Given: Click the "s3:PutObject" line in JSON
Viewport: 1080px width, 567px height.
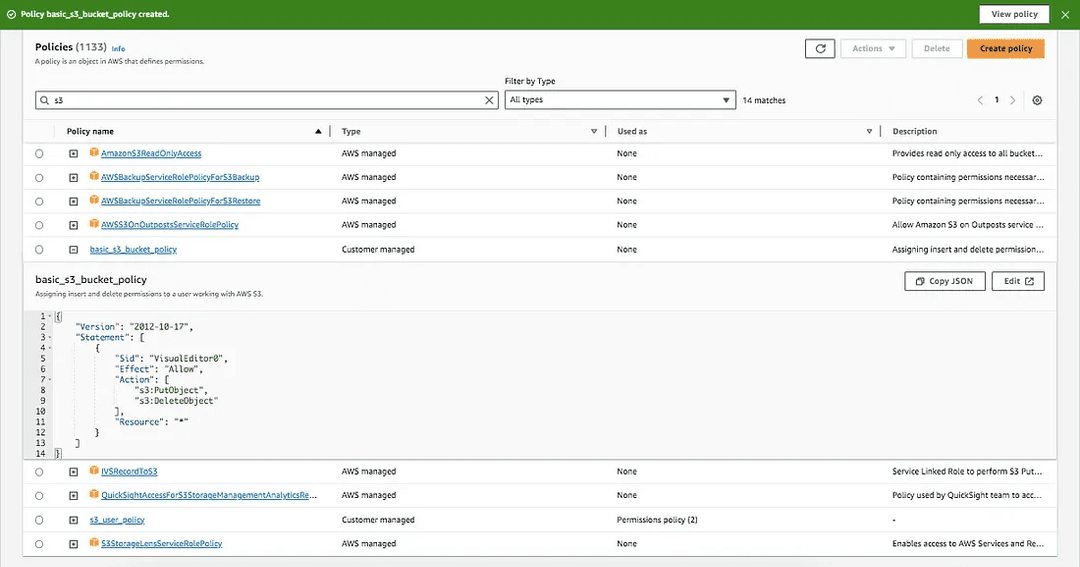Looking at the screenshot, I should pyautogui.click(x=171, y=391).
